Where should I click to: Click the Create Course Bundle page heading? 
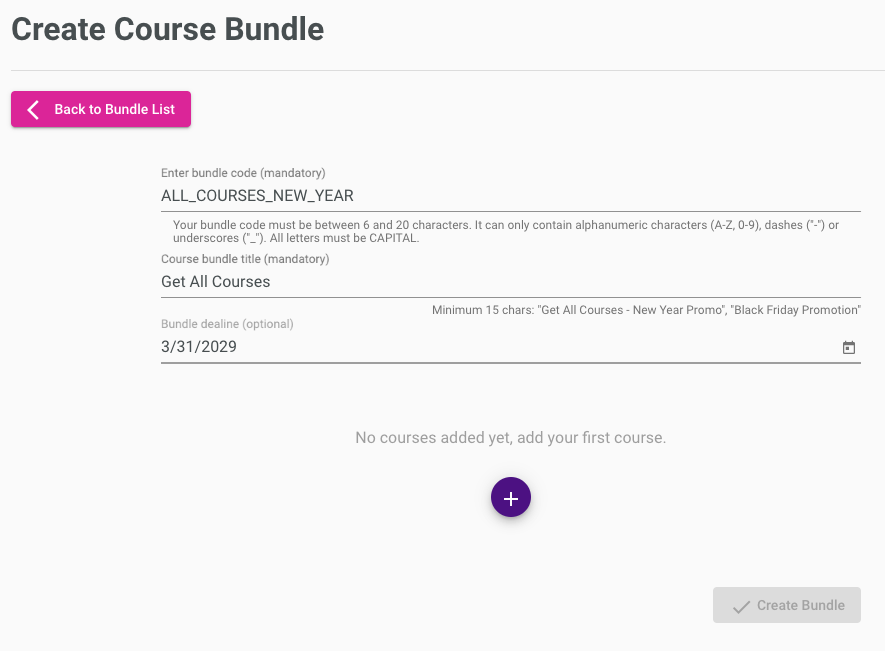[x=168, y=29]
